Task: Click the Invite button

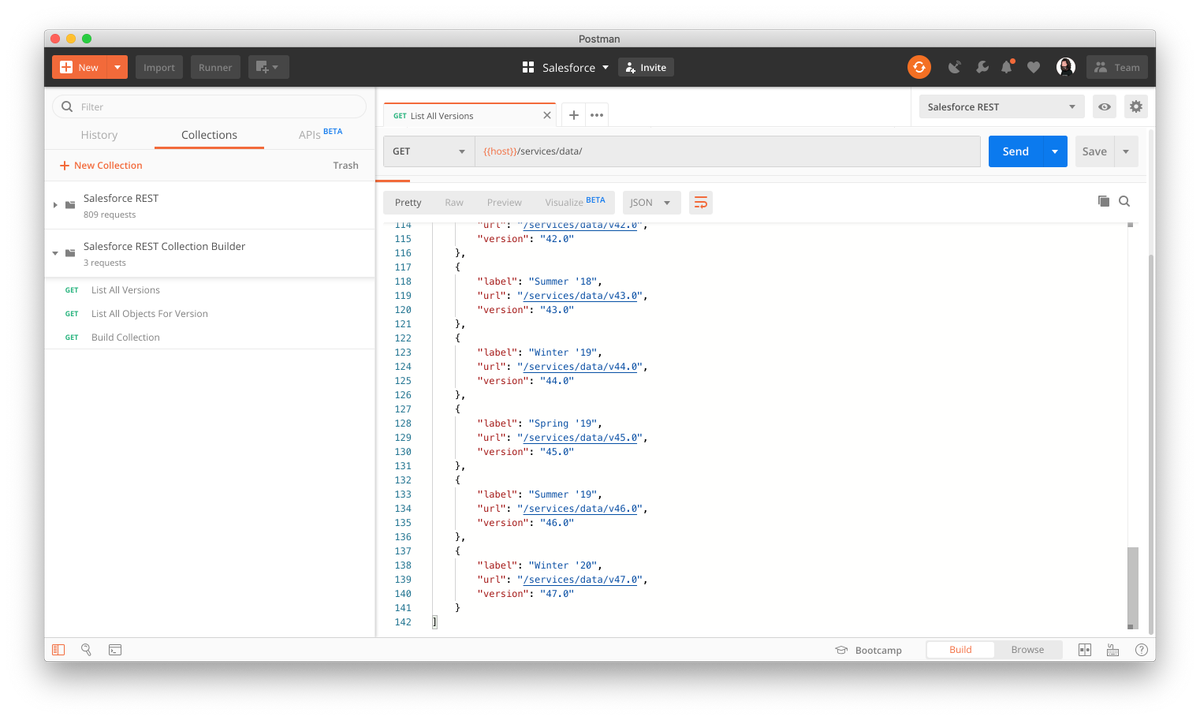Action: coord(646,67)
